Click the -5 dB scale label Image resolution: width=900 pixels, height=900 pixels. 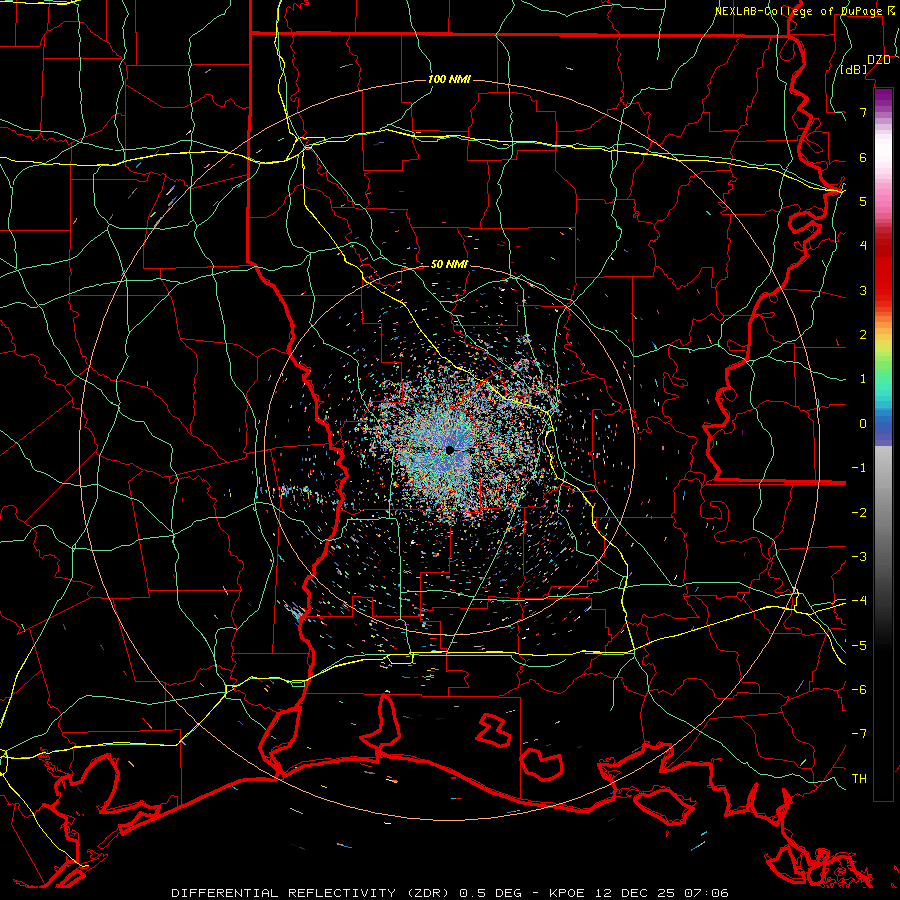pos(859,645)
